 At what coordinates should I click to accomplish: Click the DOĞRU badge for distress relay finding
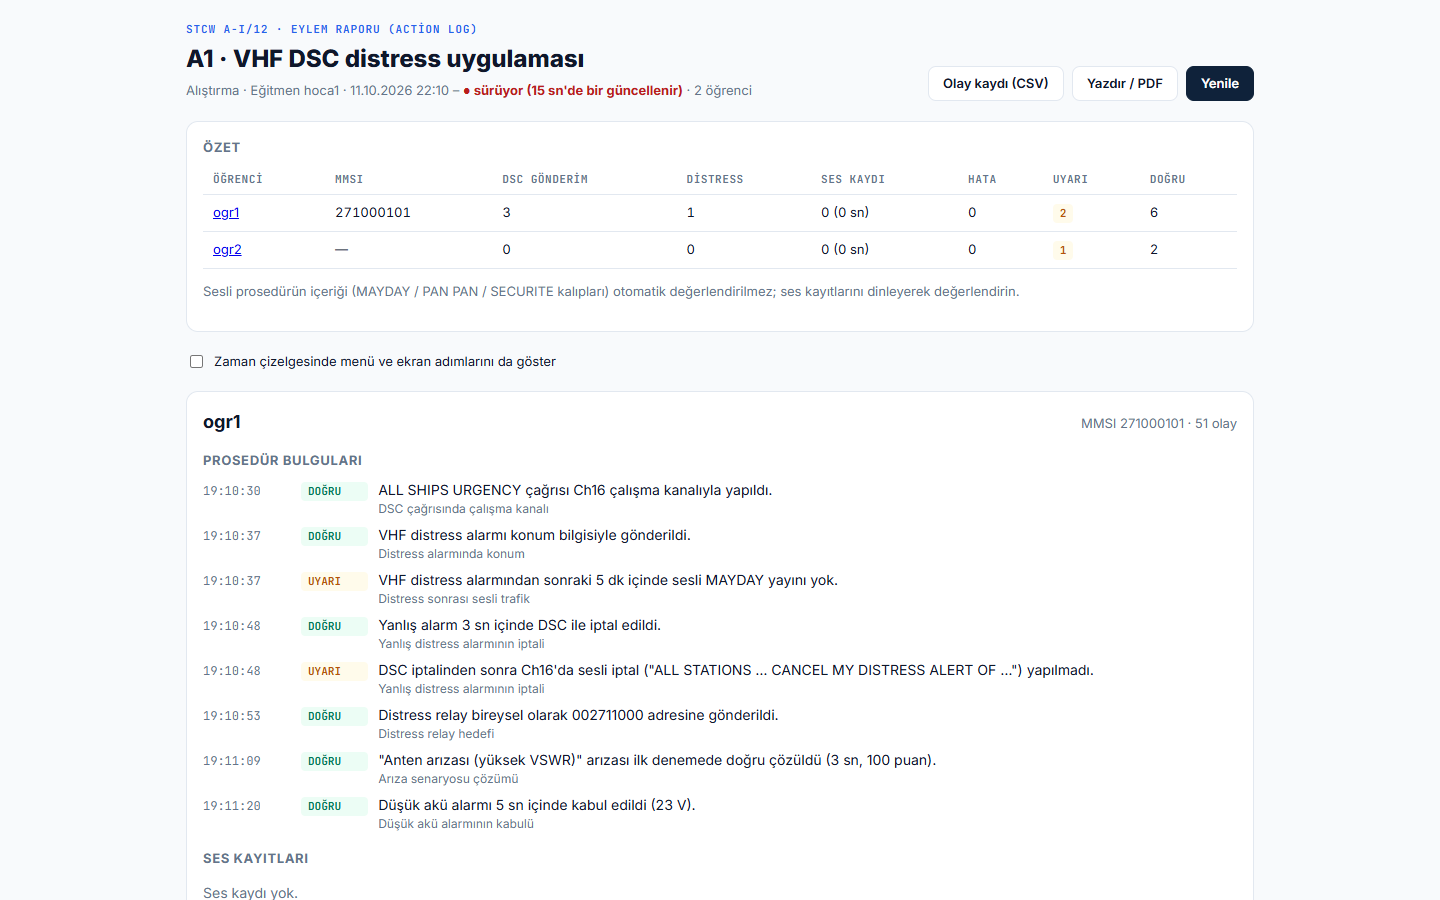[x=334, y=716]
